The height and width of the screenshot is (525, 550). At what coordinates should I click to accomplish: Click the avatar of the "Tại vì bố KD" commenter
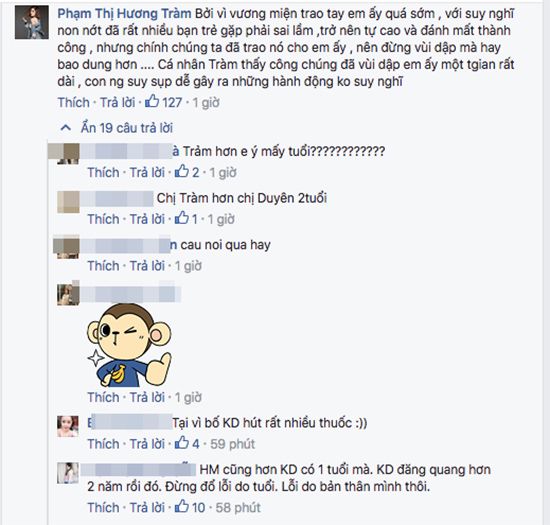pos(68,426)
